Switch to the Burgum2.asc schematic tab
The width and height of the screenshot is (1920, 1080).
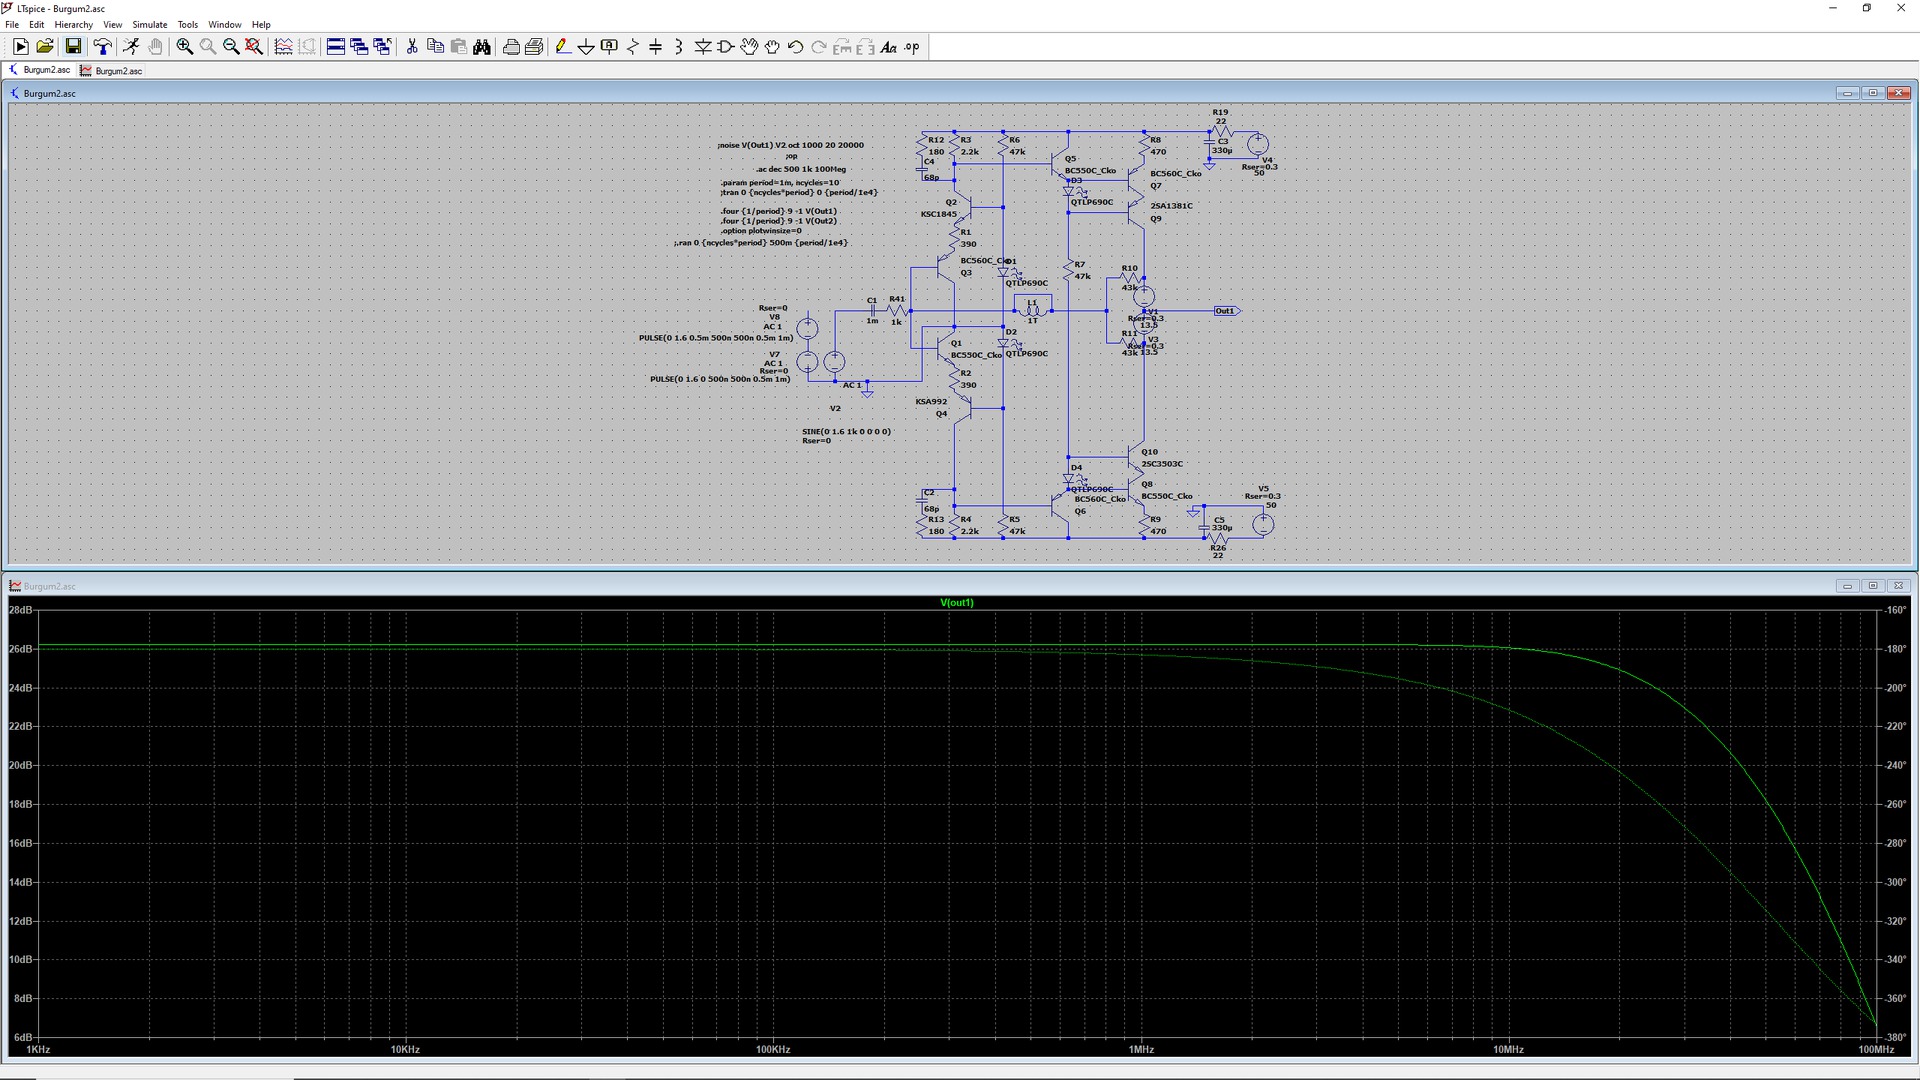coord(40,71)
